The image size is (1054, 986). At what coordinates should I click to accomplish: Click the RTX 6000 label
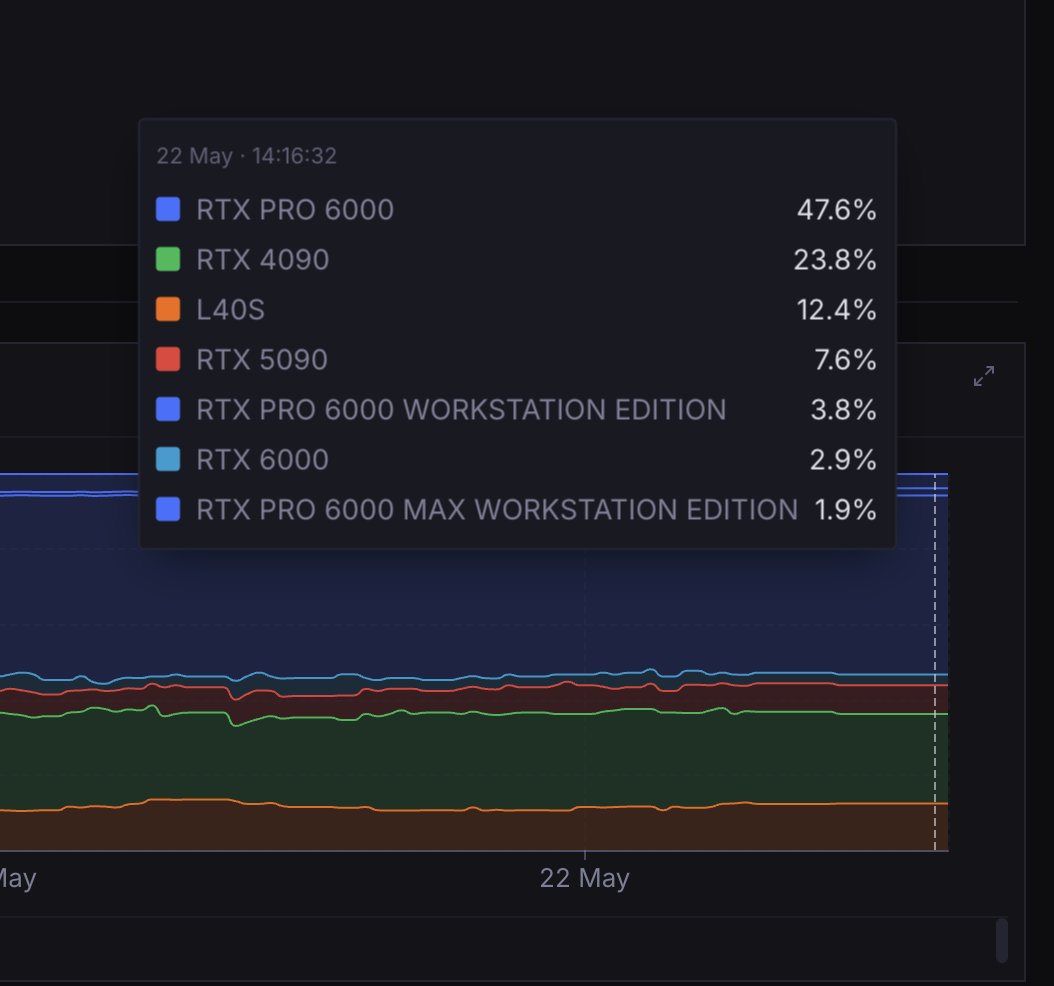(x=262, y=460)
